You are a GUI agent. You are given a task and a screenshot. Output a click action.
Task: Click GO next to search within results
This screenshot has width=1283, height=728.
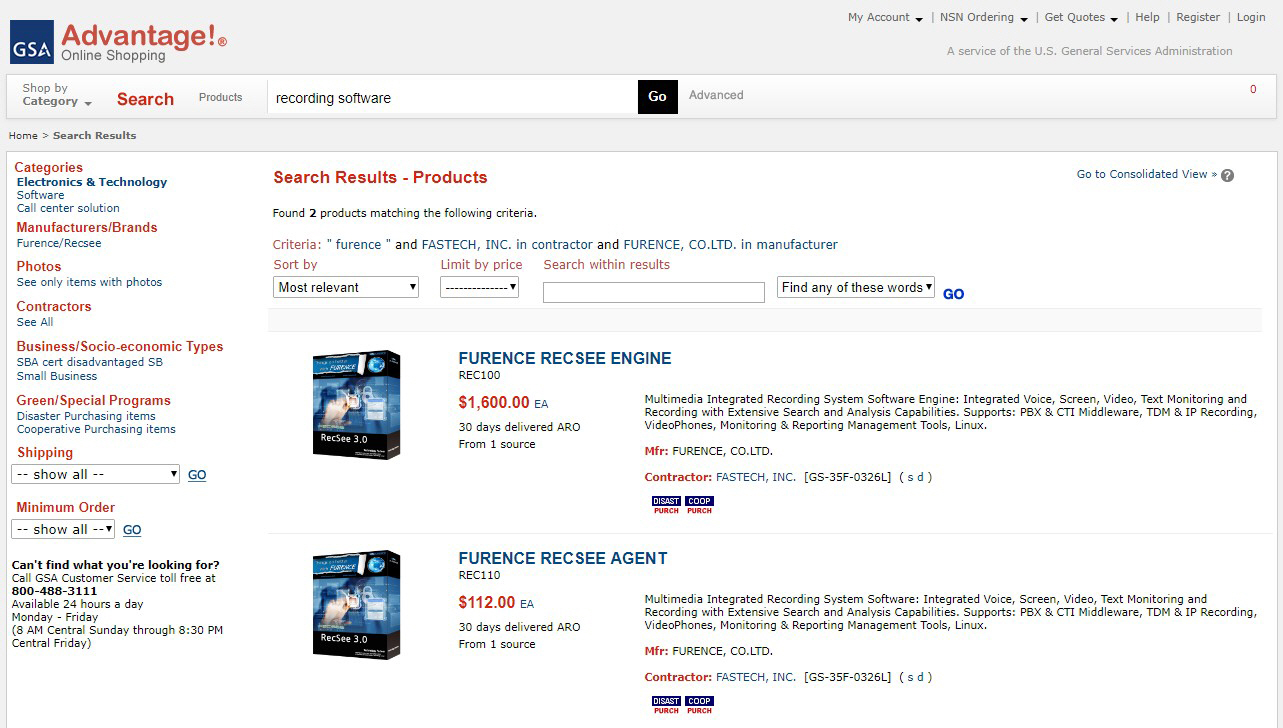(x=954, y=294)
